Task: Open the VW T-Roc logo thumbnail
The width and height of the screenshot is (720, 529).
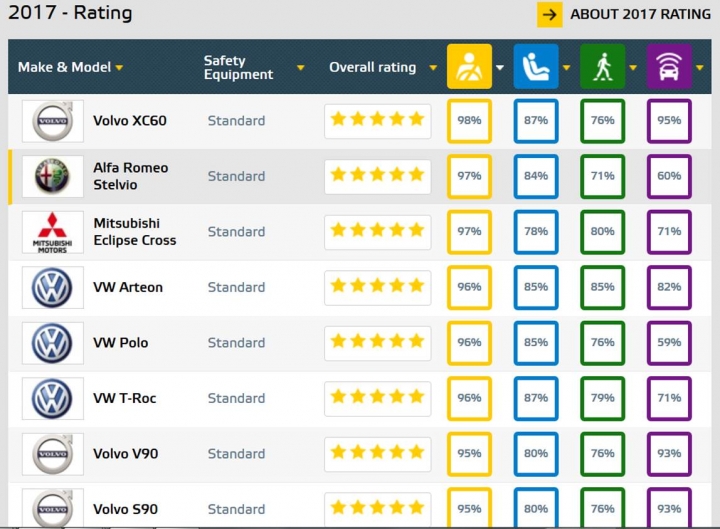Action: (53, 399)
